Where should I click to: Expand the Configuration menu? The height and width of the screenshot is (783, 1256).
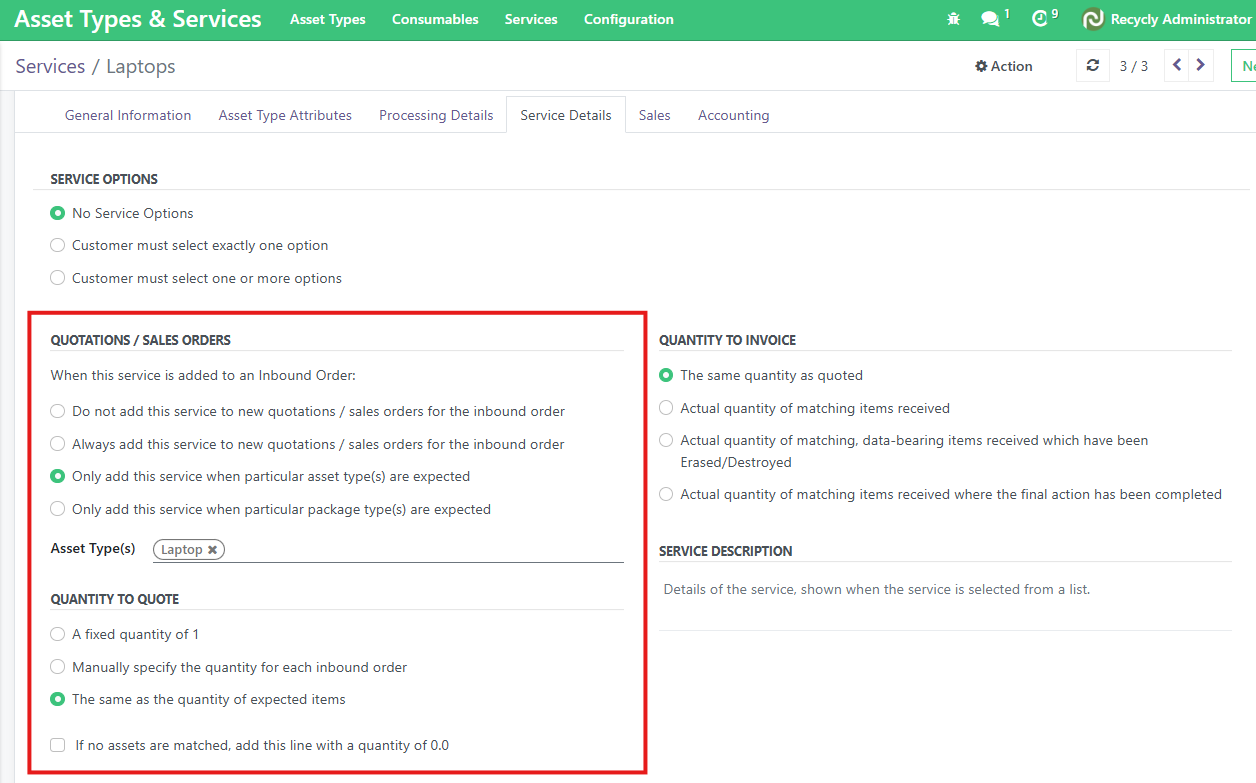click(628, 20)
